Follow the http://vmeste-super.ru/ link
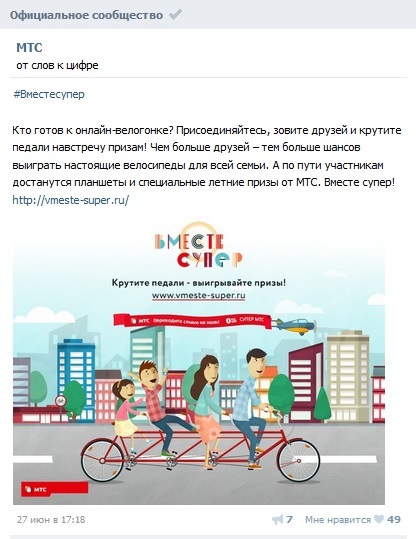This screenshot has height=539, width=416. point(70,200)
